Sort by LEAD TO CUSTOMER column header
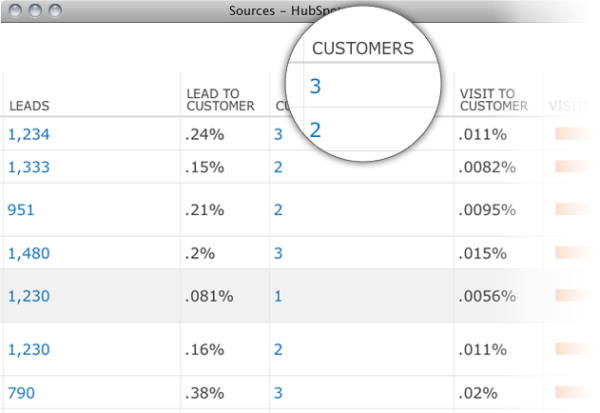 pos(220,99)
